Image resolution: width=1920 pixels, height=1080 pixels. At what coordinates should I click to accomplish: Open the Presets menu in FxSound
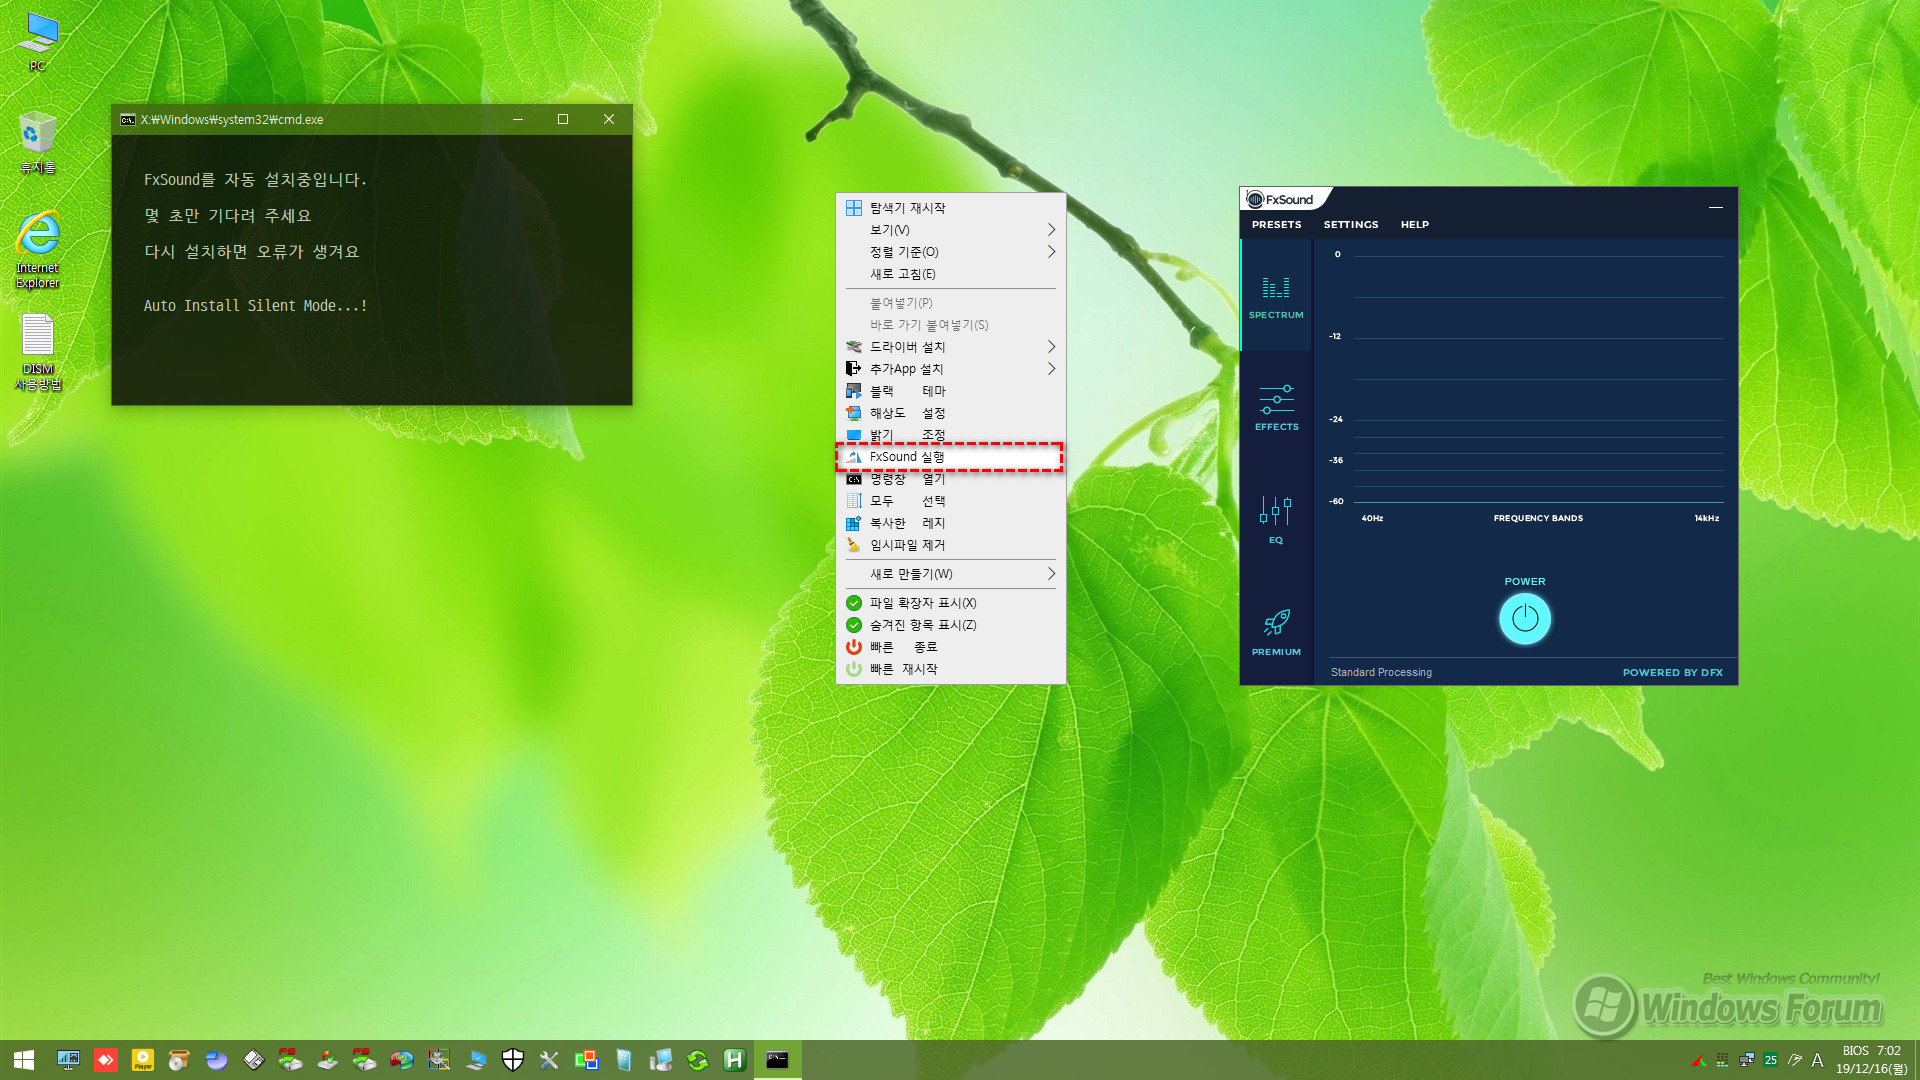pos(1276,225)
